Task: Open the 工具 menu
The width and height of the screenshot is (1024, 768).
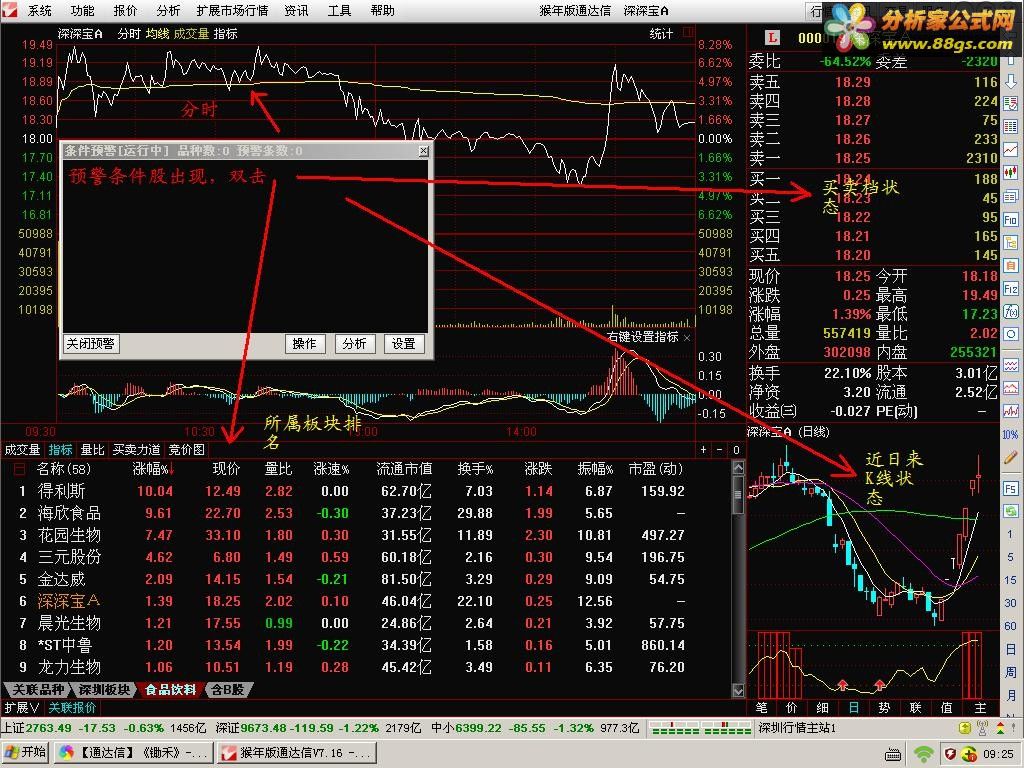Action: coord(339,10)
